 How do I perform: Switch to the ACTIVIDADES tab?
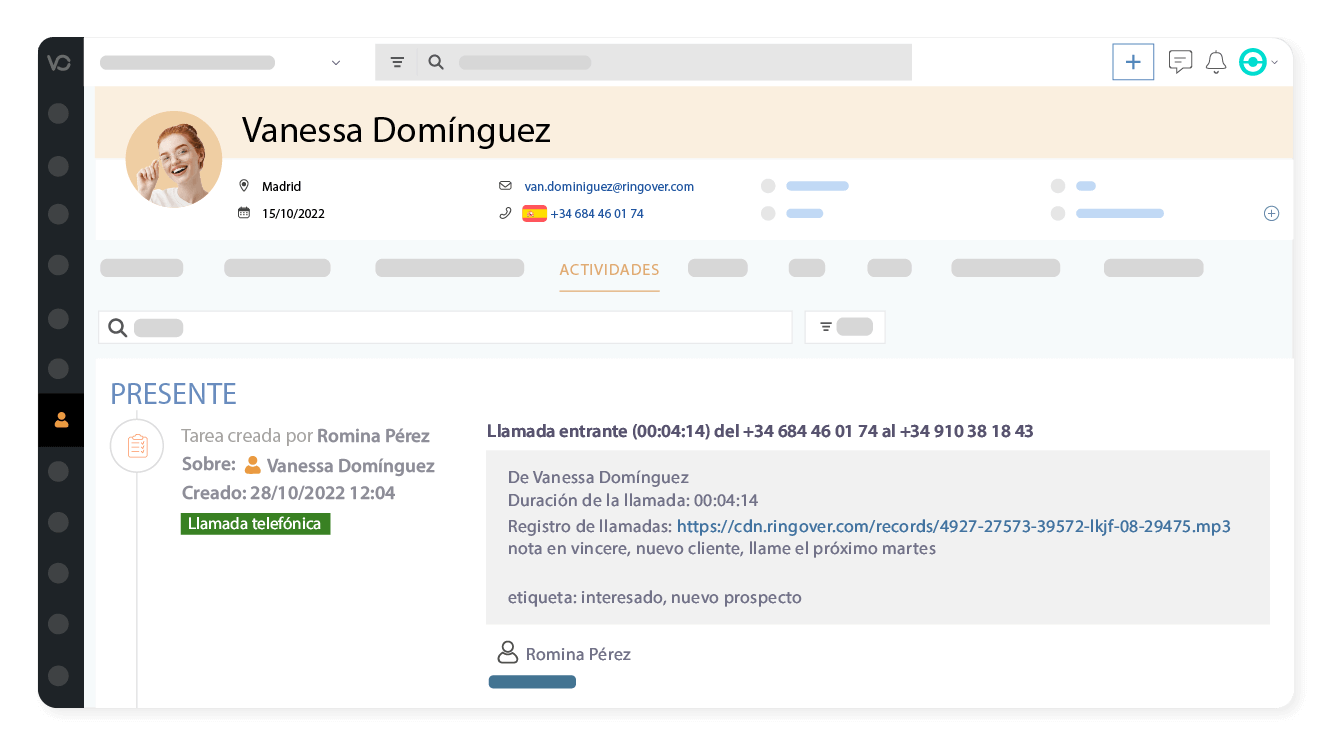[x=609, y=270]
